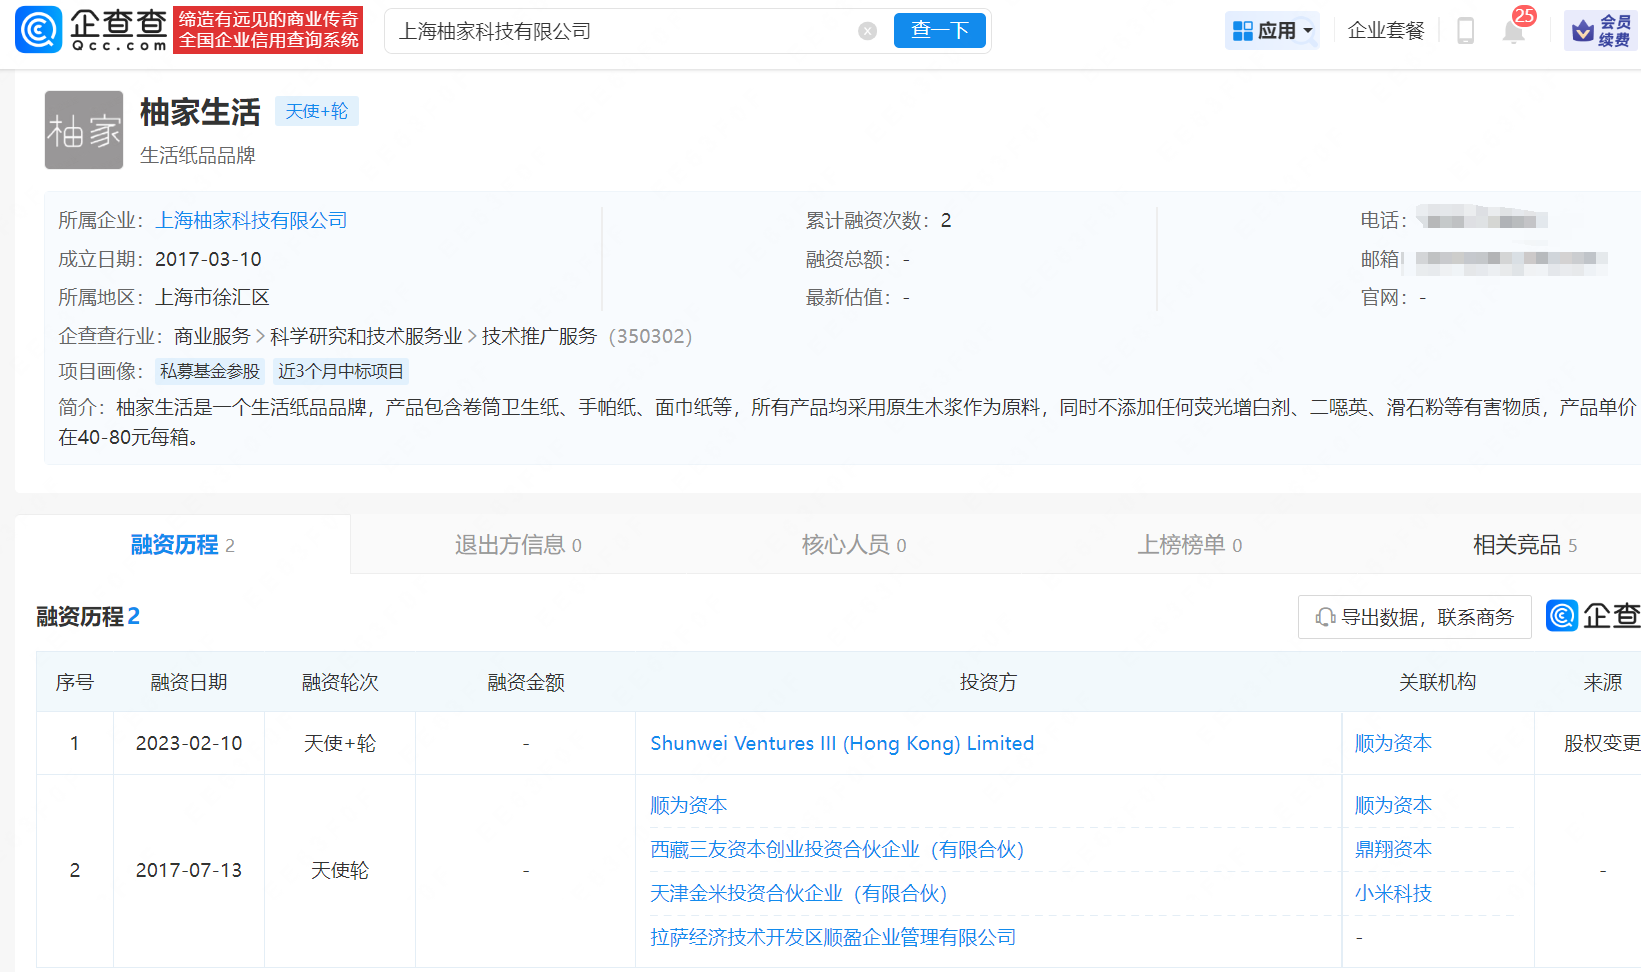Click the 投资方 column header

(x=988, y=682)
